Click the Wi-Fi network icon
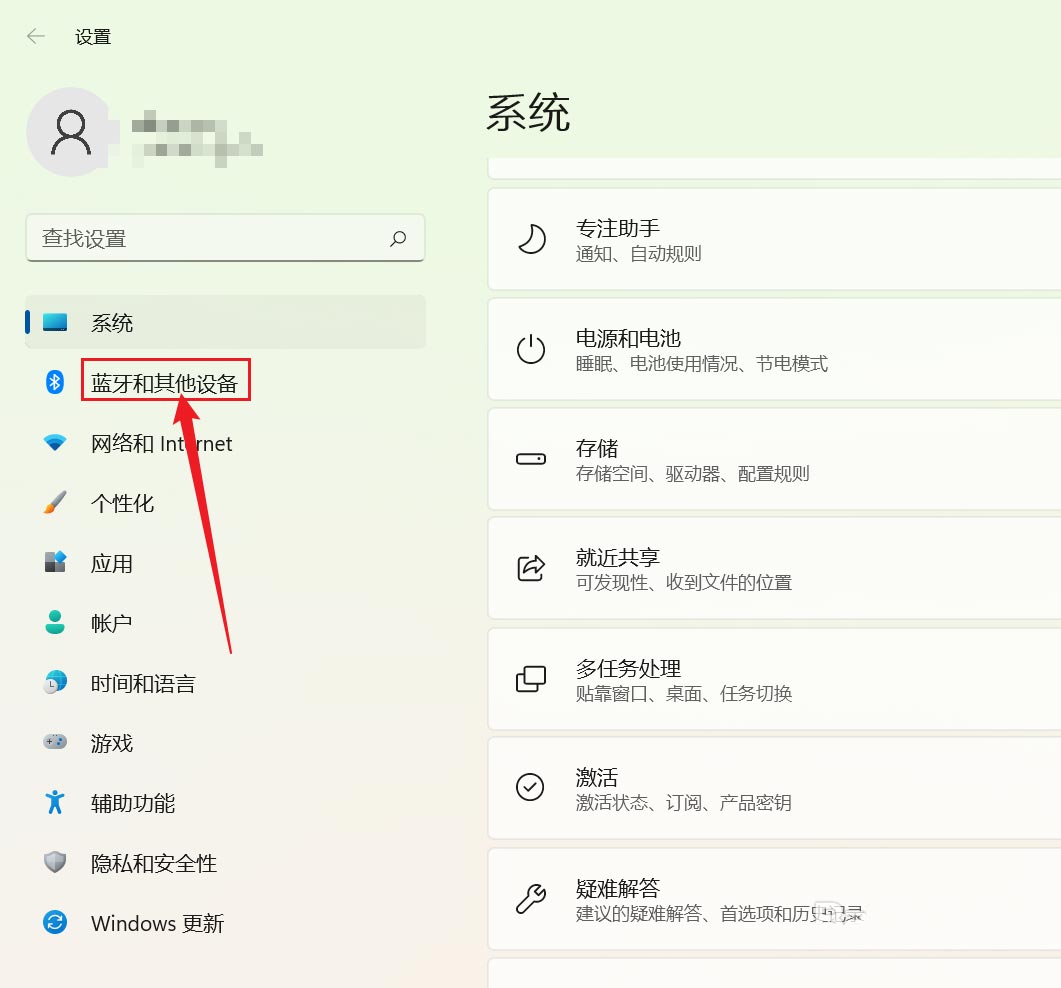The height and width of the screenshot is (988, 1061). coord(55,442)
